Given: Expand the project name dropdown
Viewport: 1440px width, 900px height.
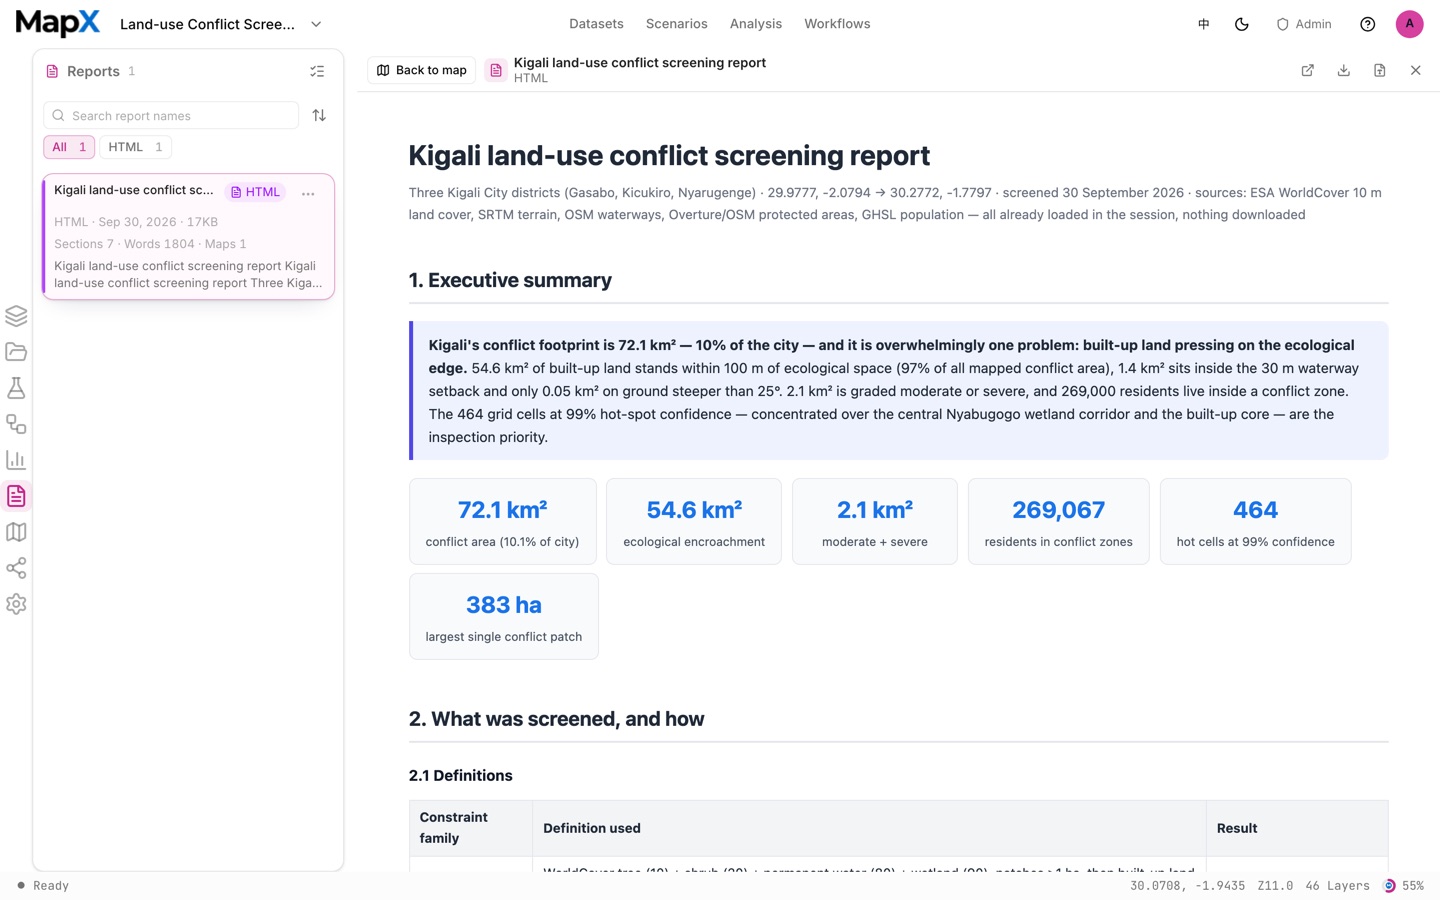Looking at the screenshot, I should pos(316,24).
